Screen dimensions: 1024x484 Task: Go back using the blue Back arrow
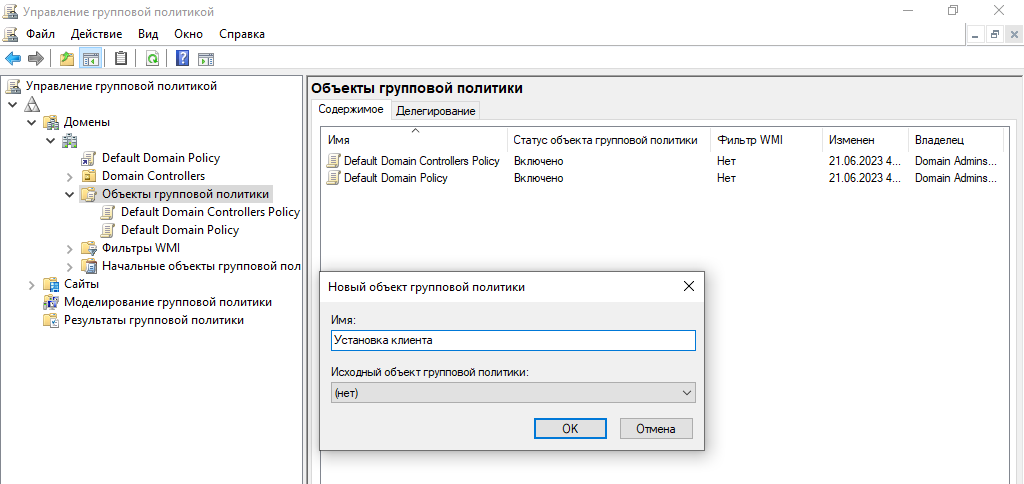pyautogui.click(x=12, y=59)
